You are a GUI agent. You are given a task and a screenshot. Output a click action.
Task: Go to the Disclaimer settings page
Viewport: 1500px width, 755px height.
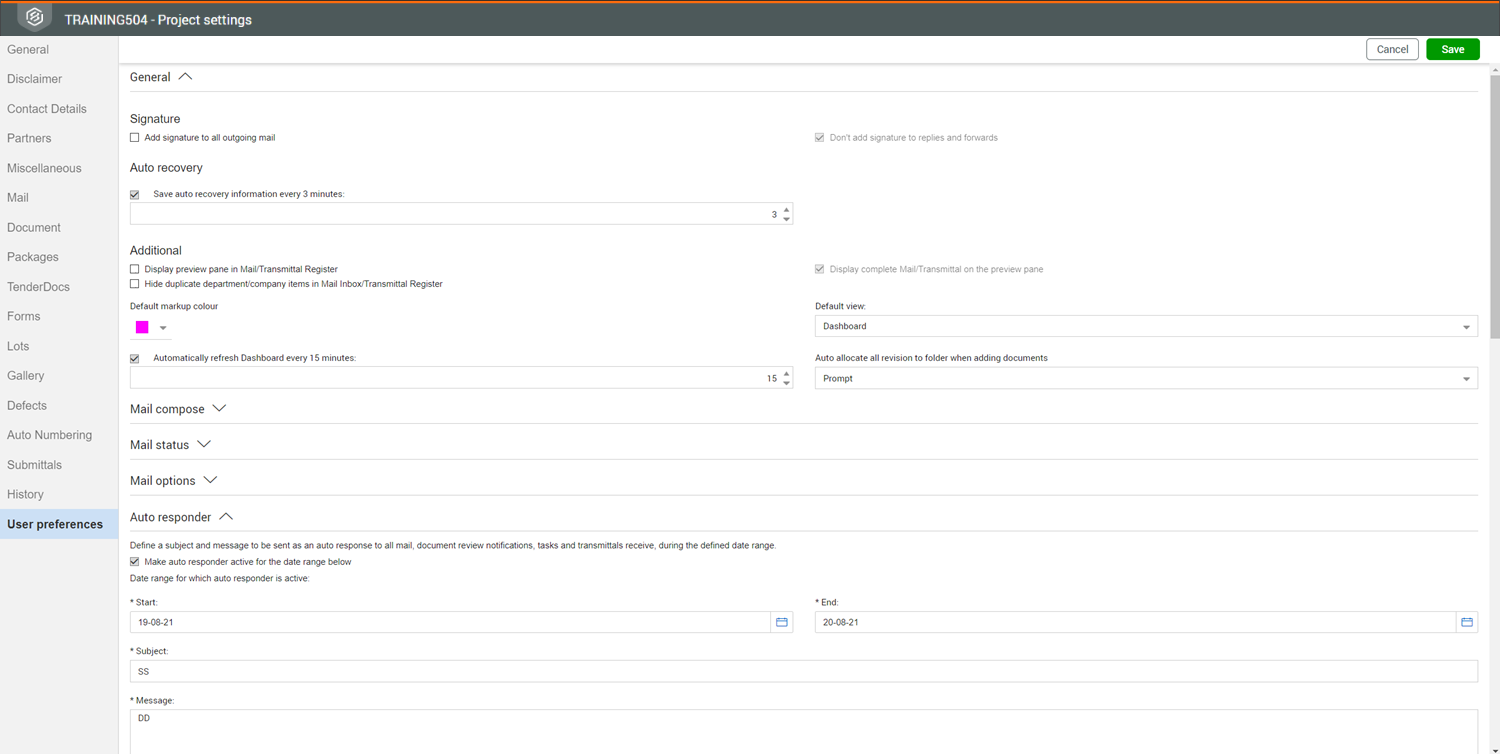pos(34,79)
